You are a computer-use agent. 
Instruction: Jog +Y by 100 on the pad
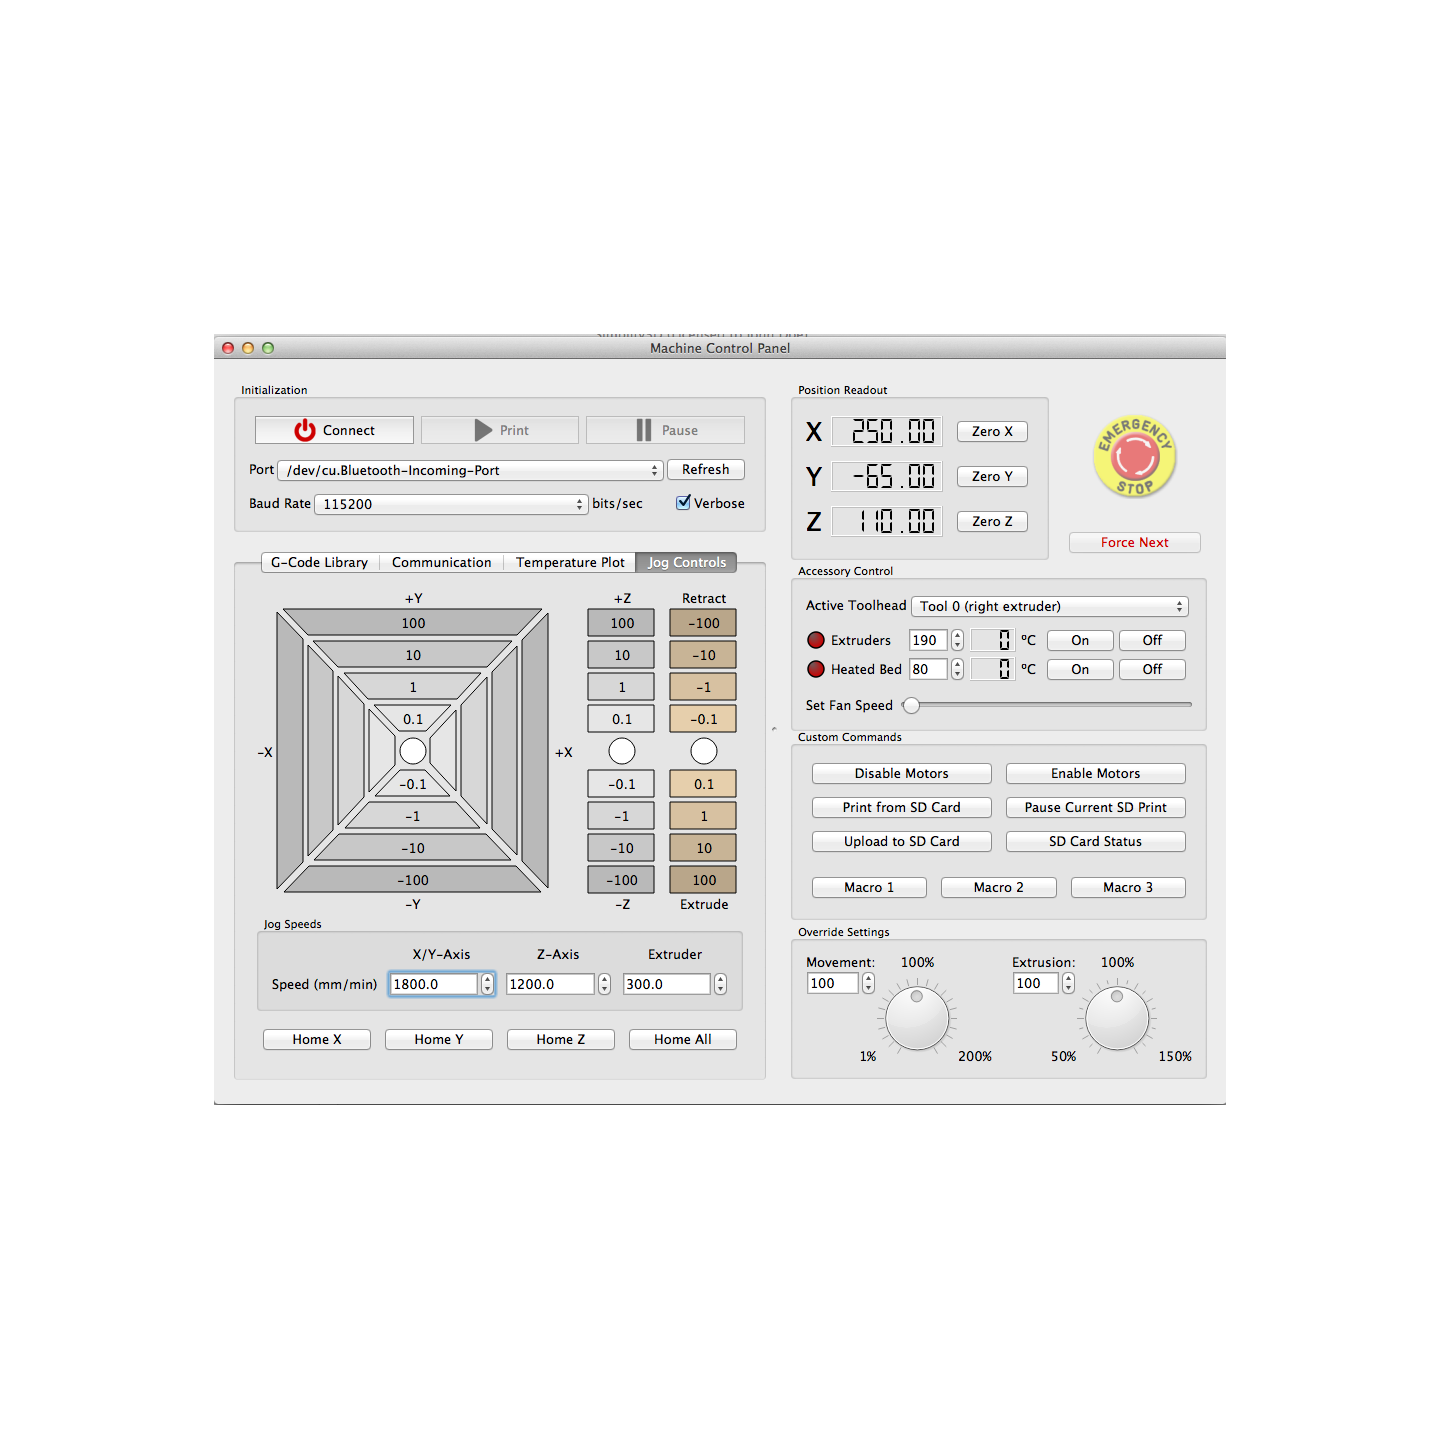coord(413,623)
